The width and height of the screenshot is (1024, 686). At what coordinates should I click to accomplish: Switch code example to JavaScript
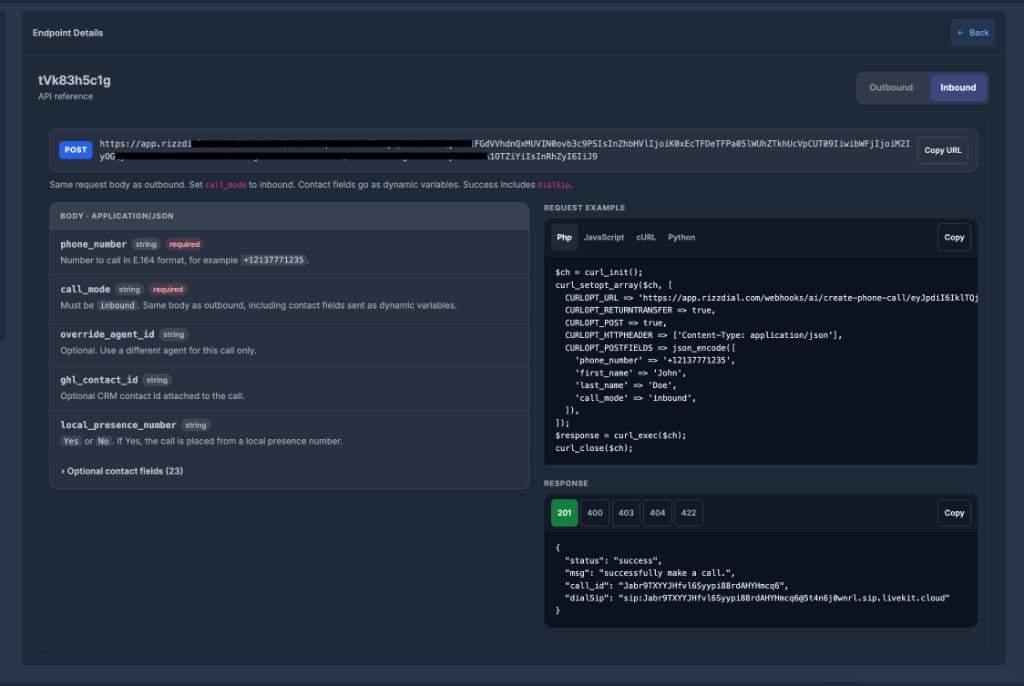(x=603, y=237)
